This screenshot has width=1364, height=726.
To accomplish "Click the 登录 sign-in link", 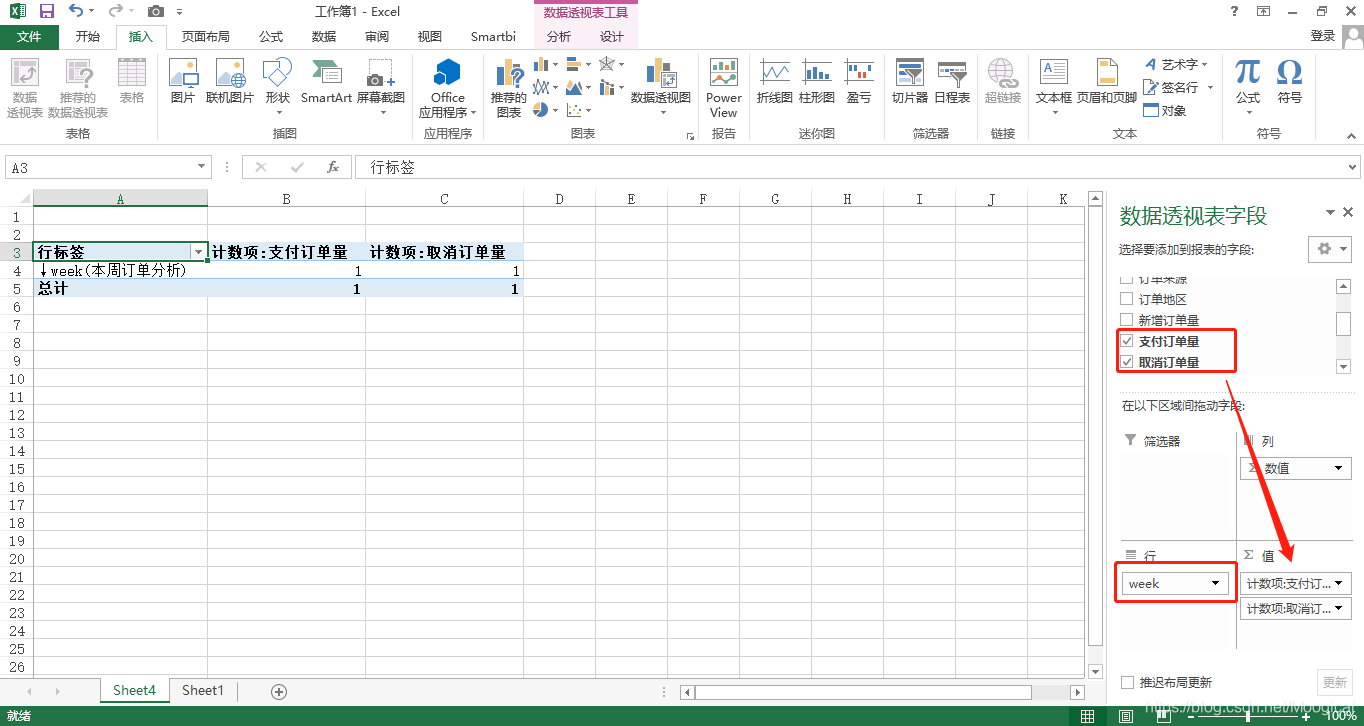I will pyautogui.click(x=1322, y=33).
